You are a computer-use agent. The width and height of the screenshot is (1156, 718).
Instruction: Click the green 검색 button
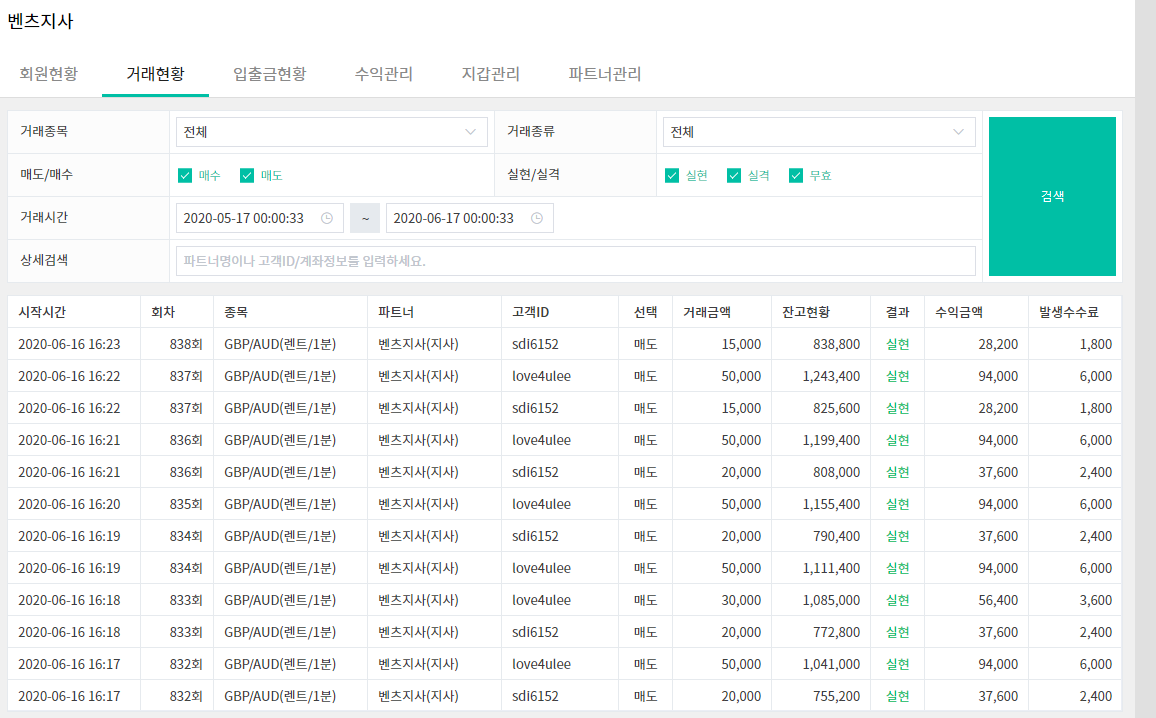tap(1052, 196)
